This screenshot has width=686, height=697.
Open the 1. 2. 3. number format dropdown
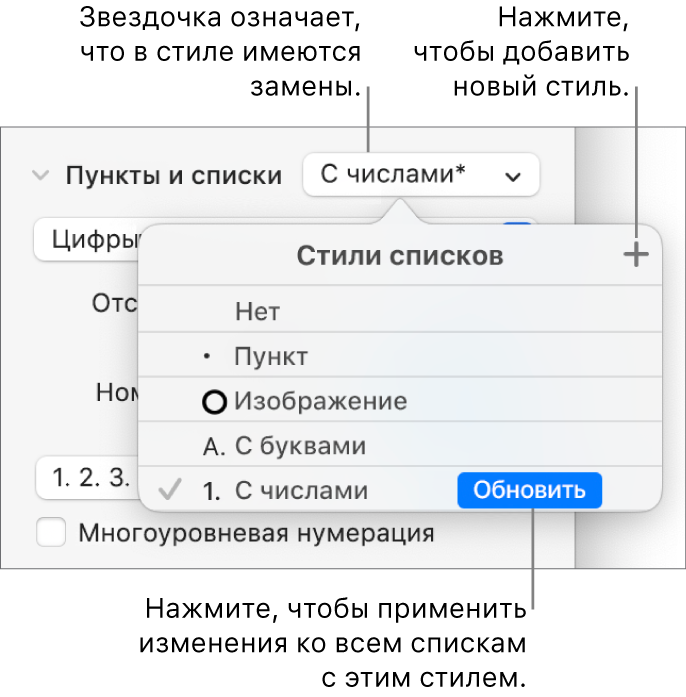88,478
